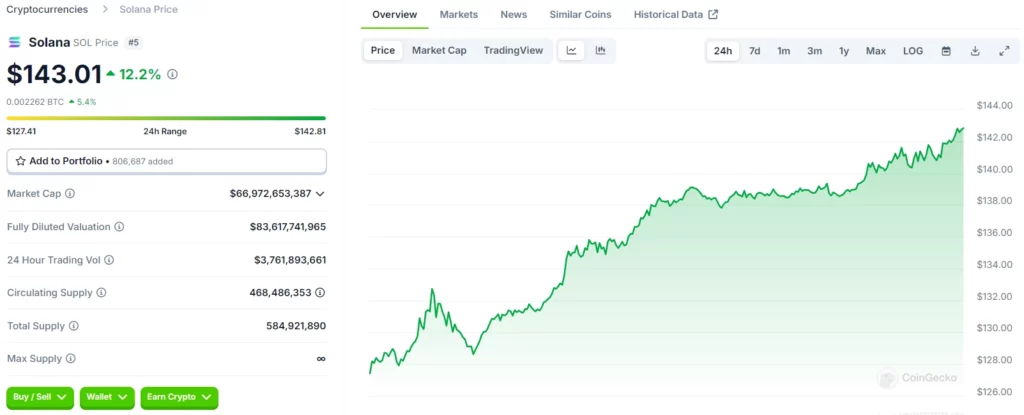Select the 1m time range

(x=784, y=51)
